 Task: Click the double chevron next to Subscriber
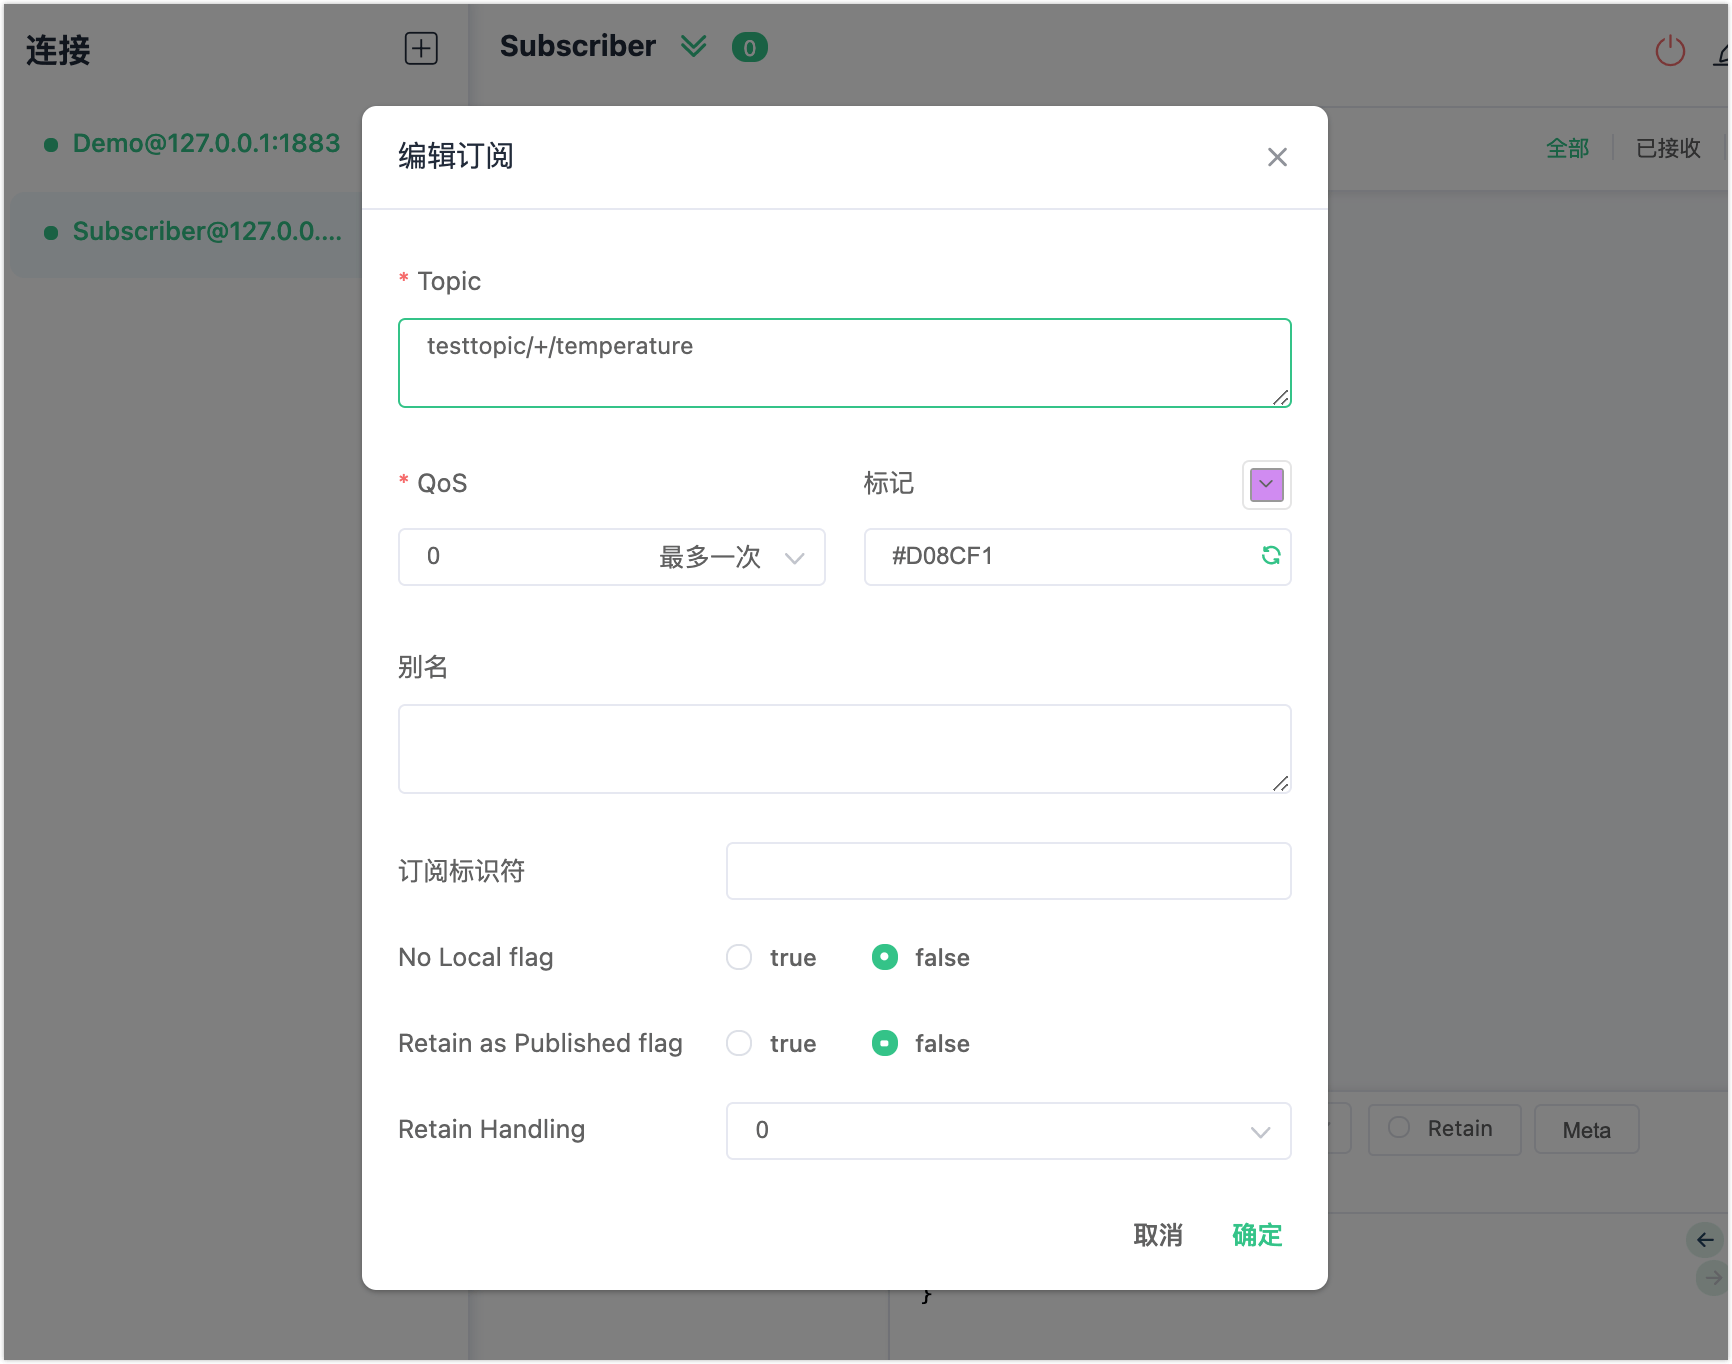(x=693, y=47)
